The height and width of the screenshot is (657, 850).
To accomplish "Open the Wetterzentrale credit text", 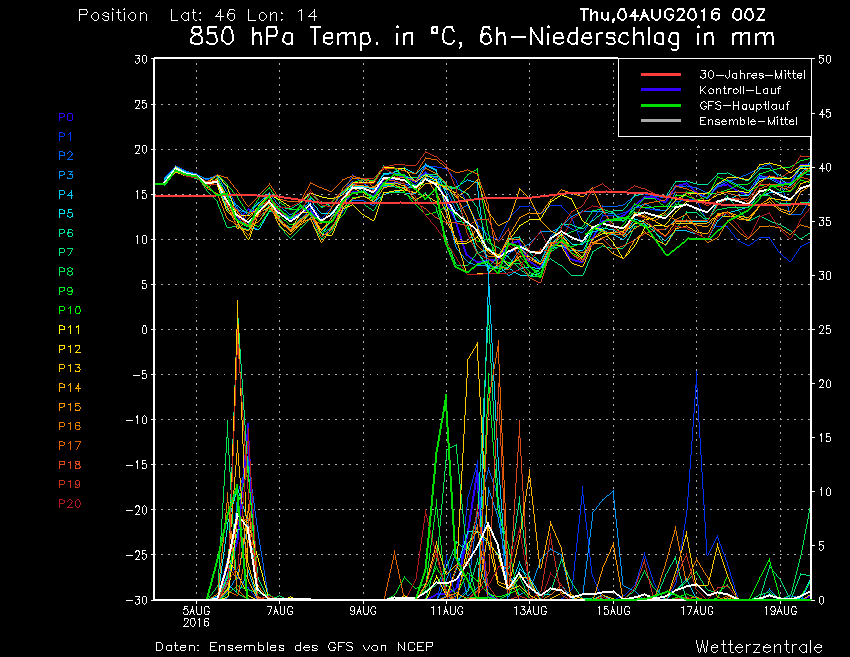I will (x=759, y=646).
